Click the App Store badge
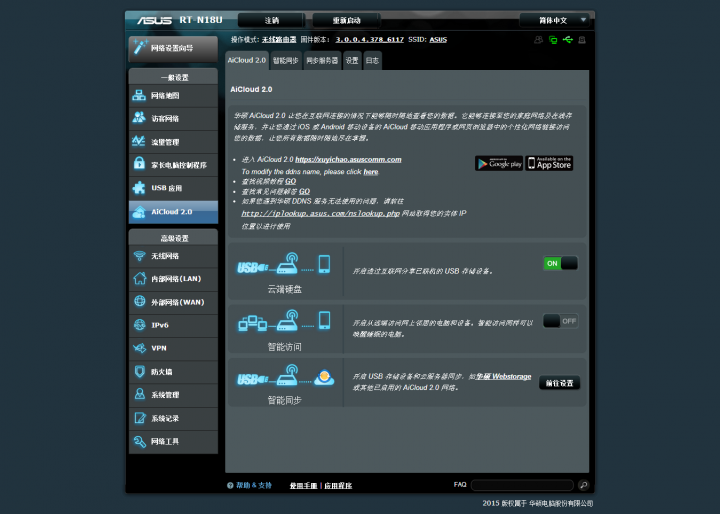 (549, 164)
